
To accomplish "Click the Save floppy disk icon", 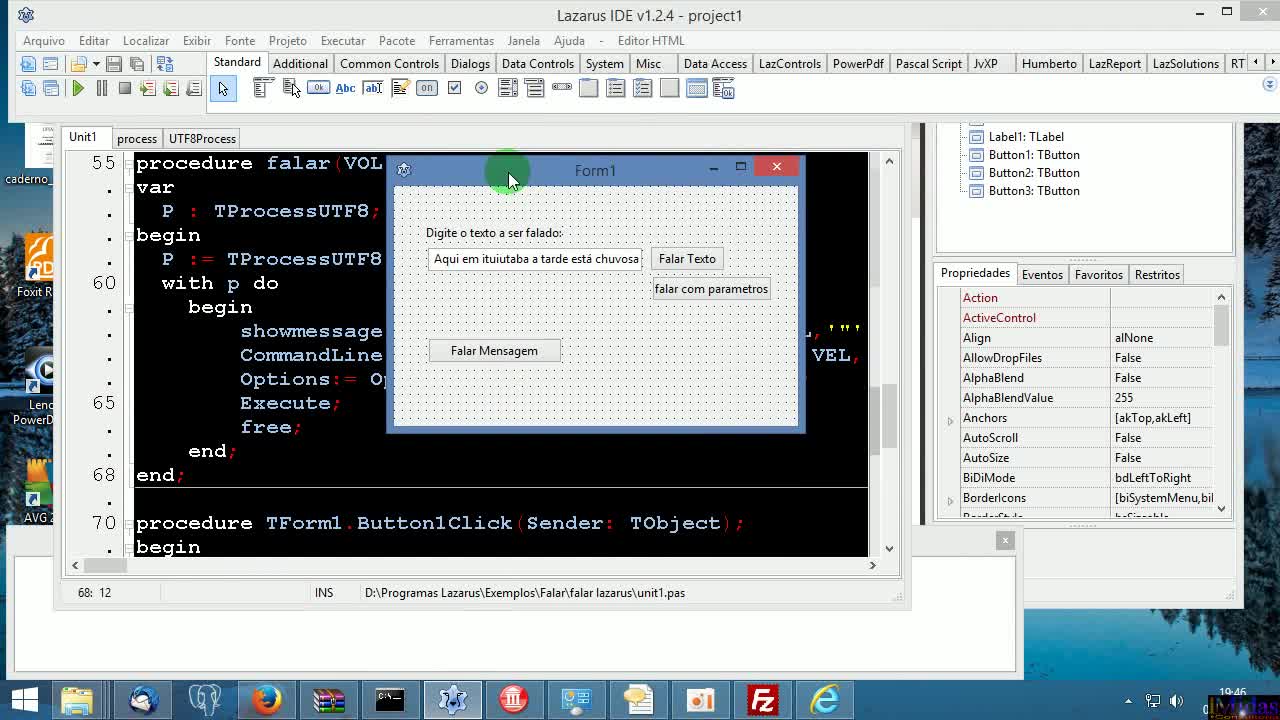I will click(114, 64).
